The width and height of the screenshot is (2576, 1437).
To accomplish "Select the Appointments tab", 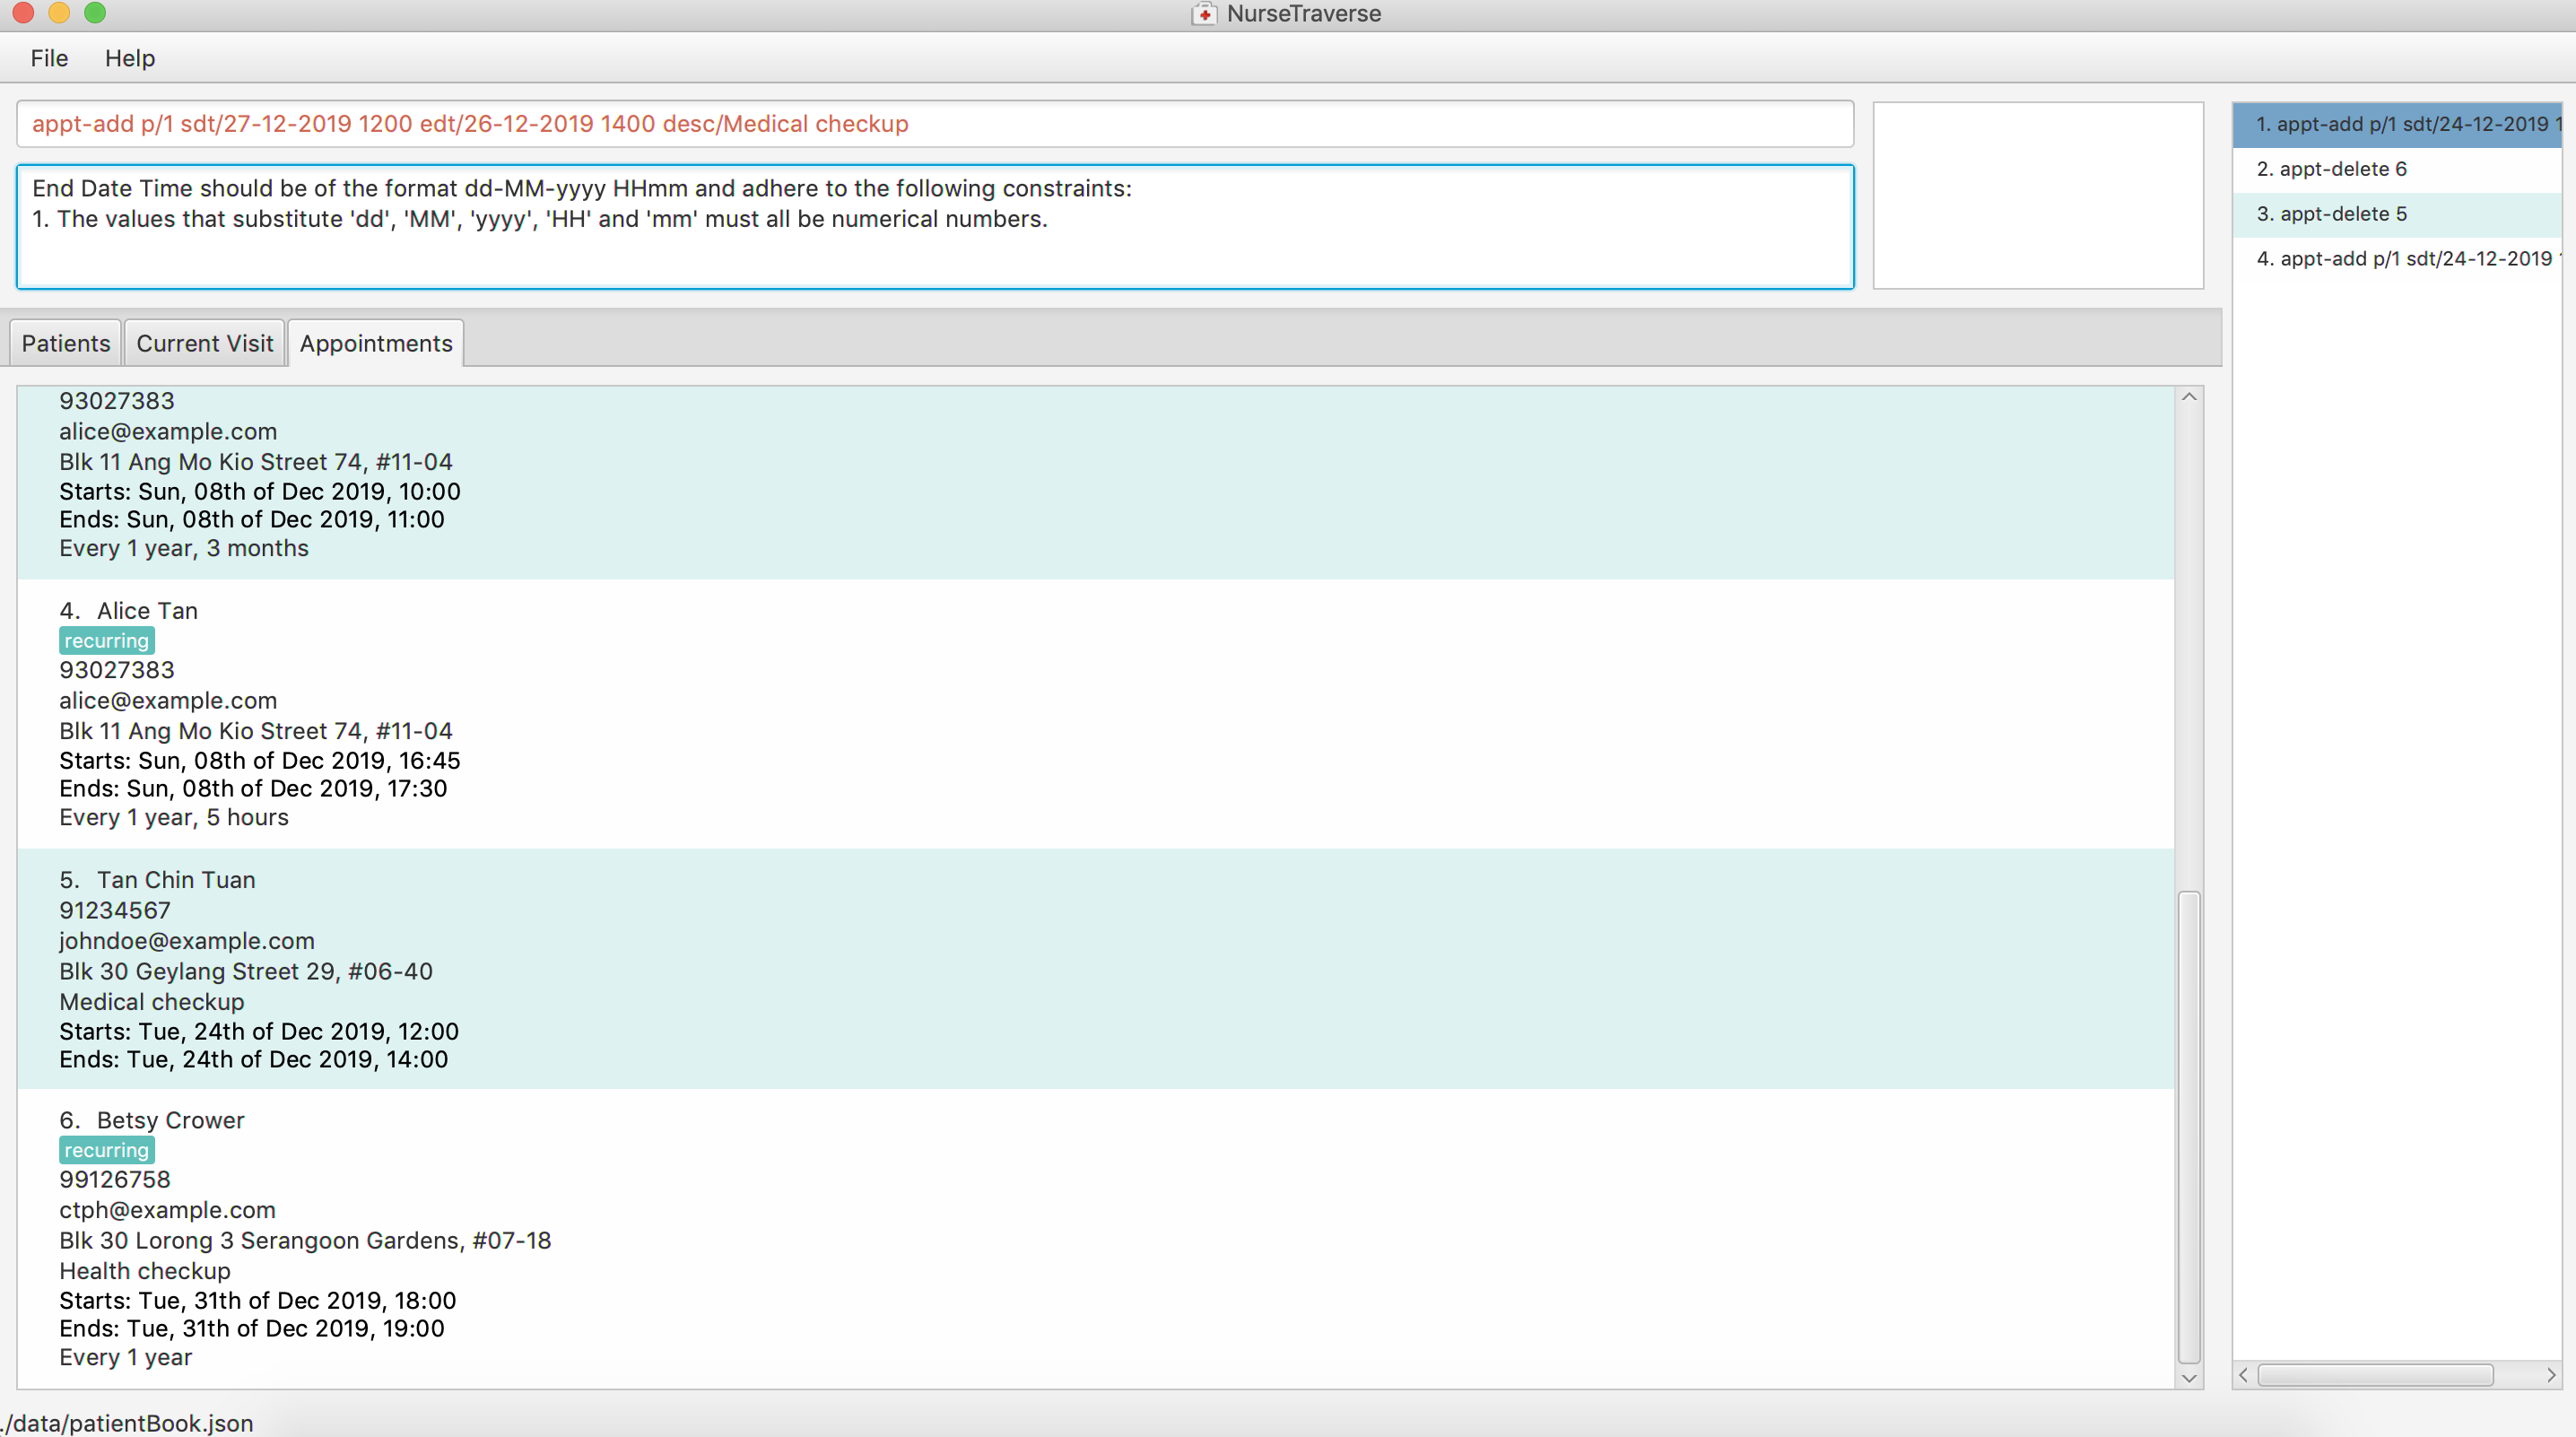I will 376,343.
